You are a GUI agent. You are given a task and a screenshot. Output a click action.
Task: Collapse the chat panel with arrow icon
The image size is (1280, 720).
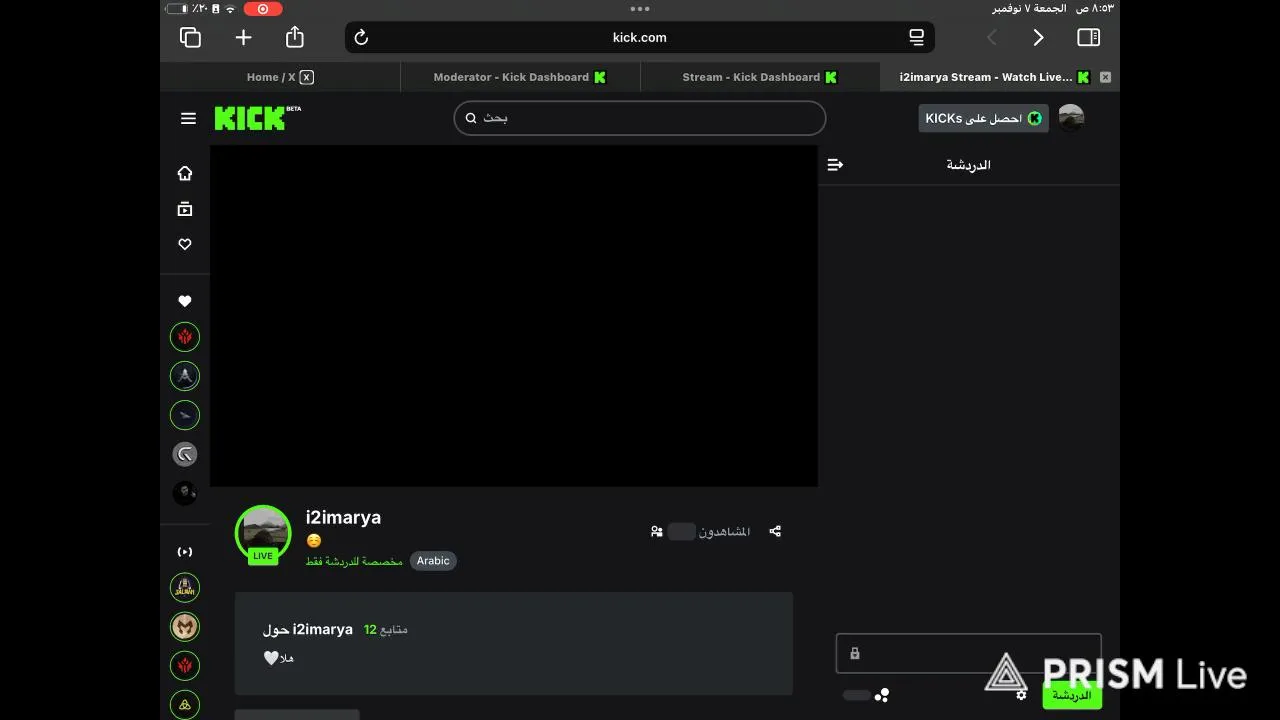coord(835,165)
